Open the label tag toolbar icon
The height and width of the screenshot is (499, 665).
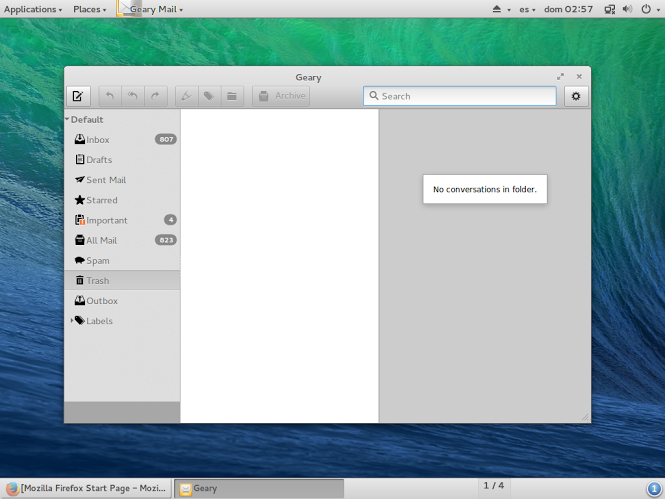tap(209, 96)
